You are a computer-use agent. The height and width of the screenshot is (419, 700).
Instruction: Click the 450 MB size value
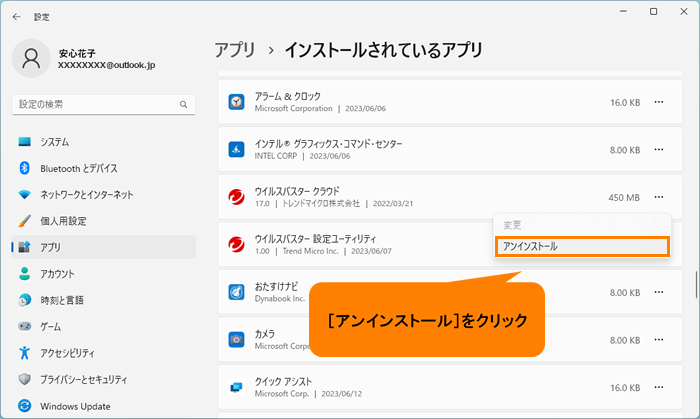pos(624,198)
